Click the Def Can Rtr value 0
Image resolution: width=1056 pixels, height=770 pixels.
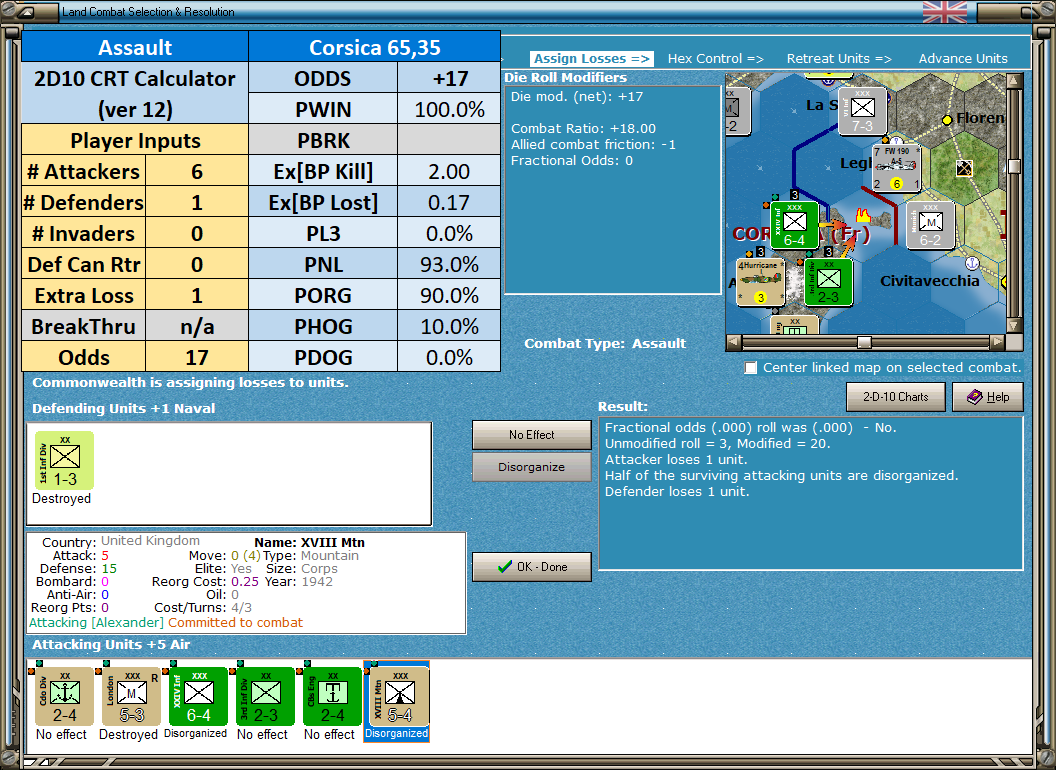point(197,265)
